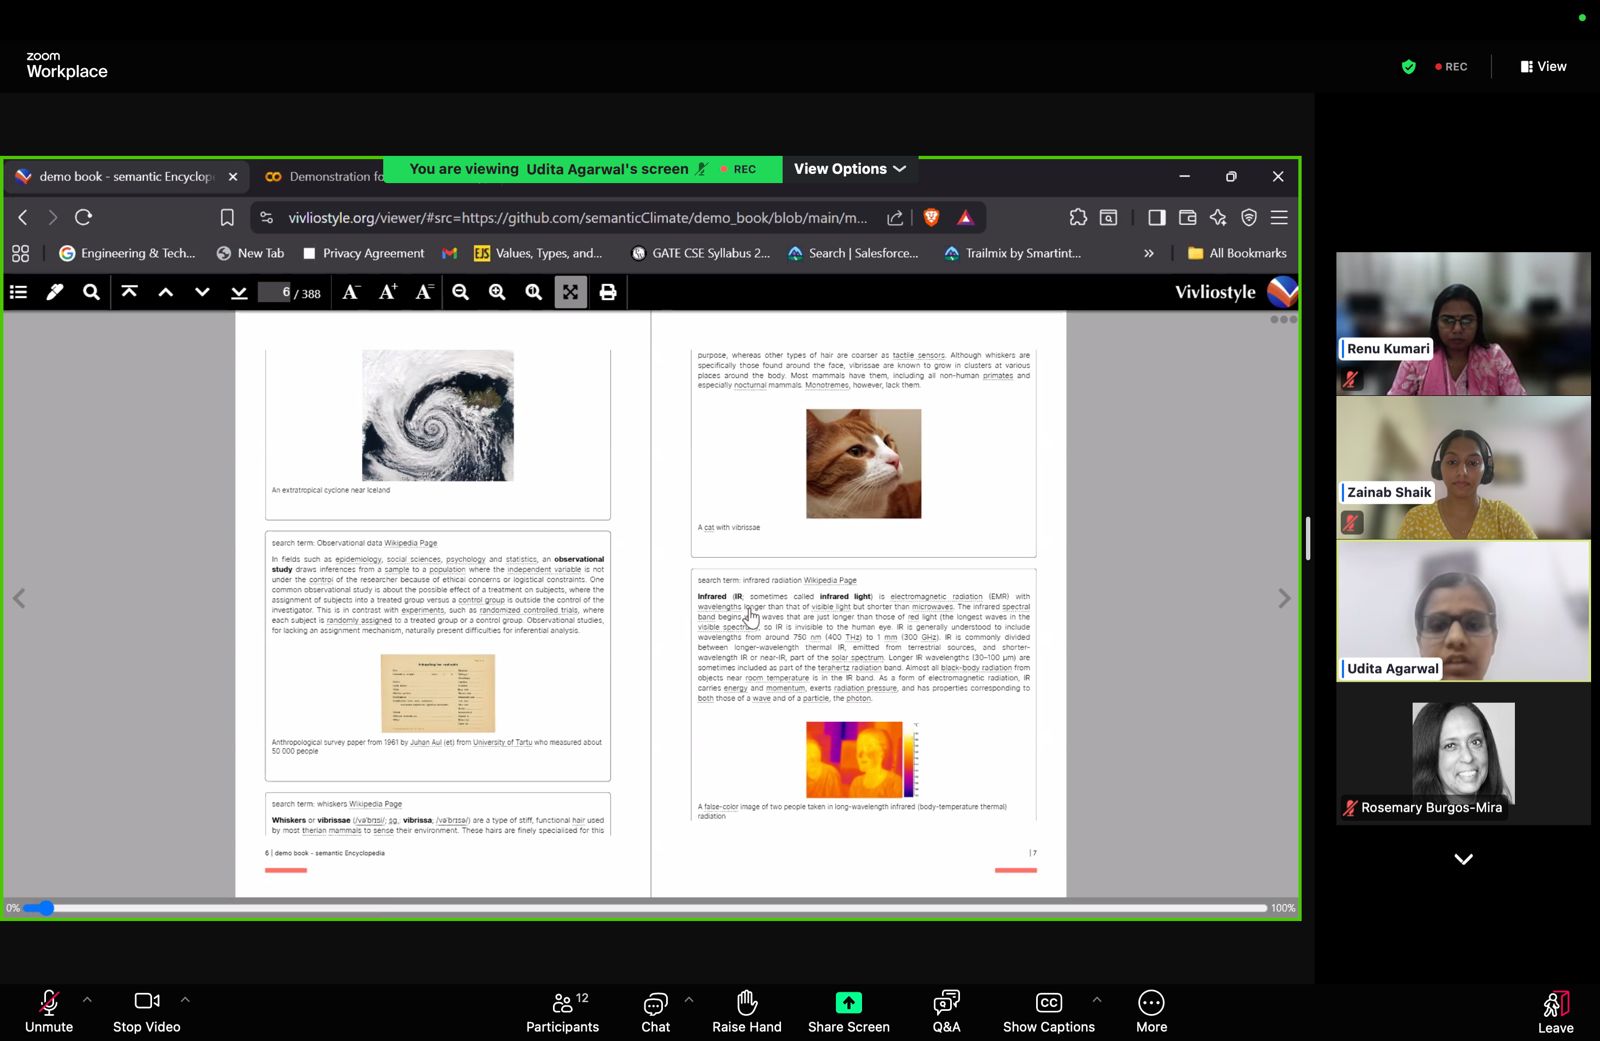
Task: Stop Video camera toggle
Action: point(146,1011)
